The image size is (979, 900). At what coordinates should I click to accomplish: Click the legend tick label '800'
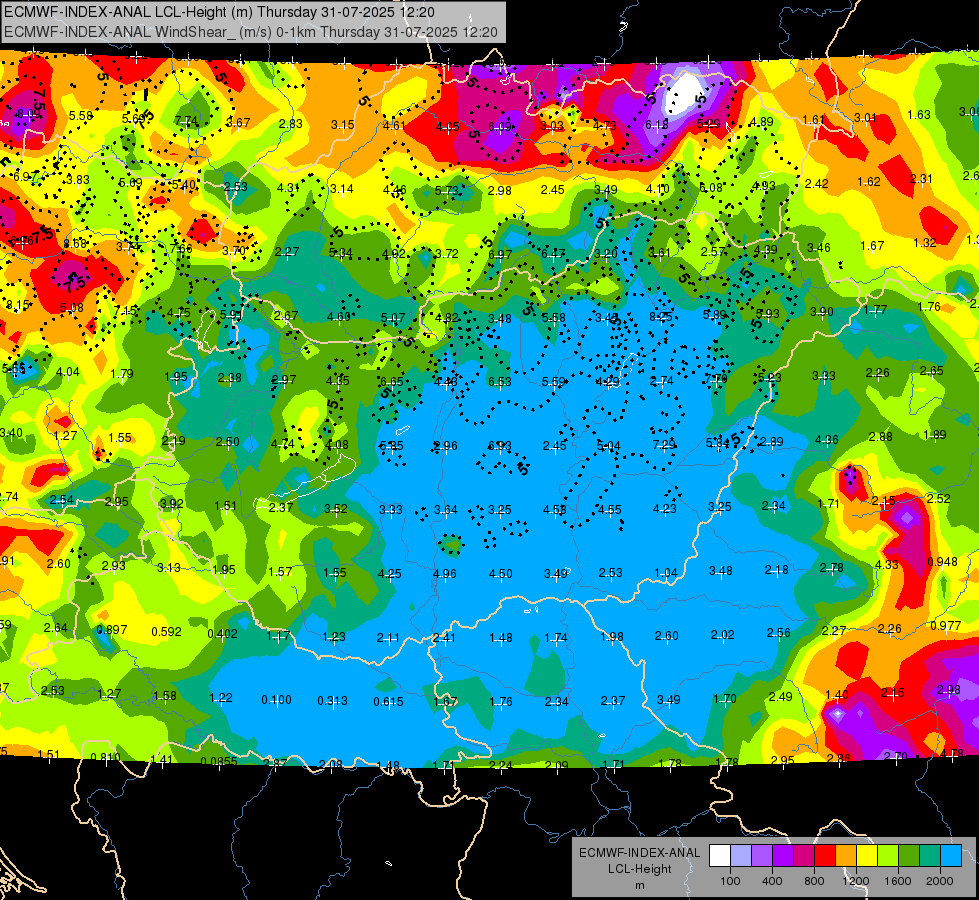coord(814,881)
